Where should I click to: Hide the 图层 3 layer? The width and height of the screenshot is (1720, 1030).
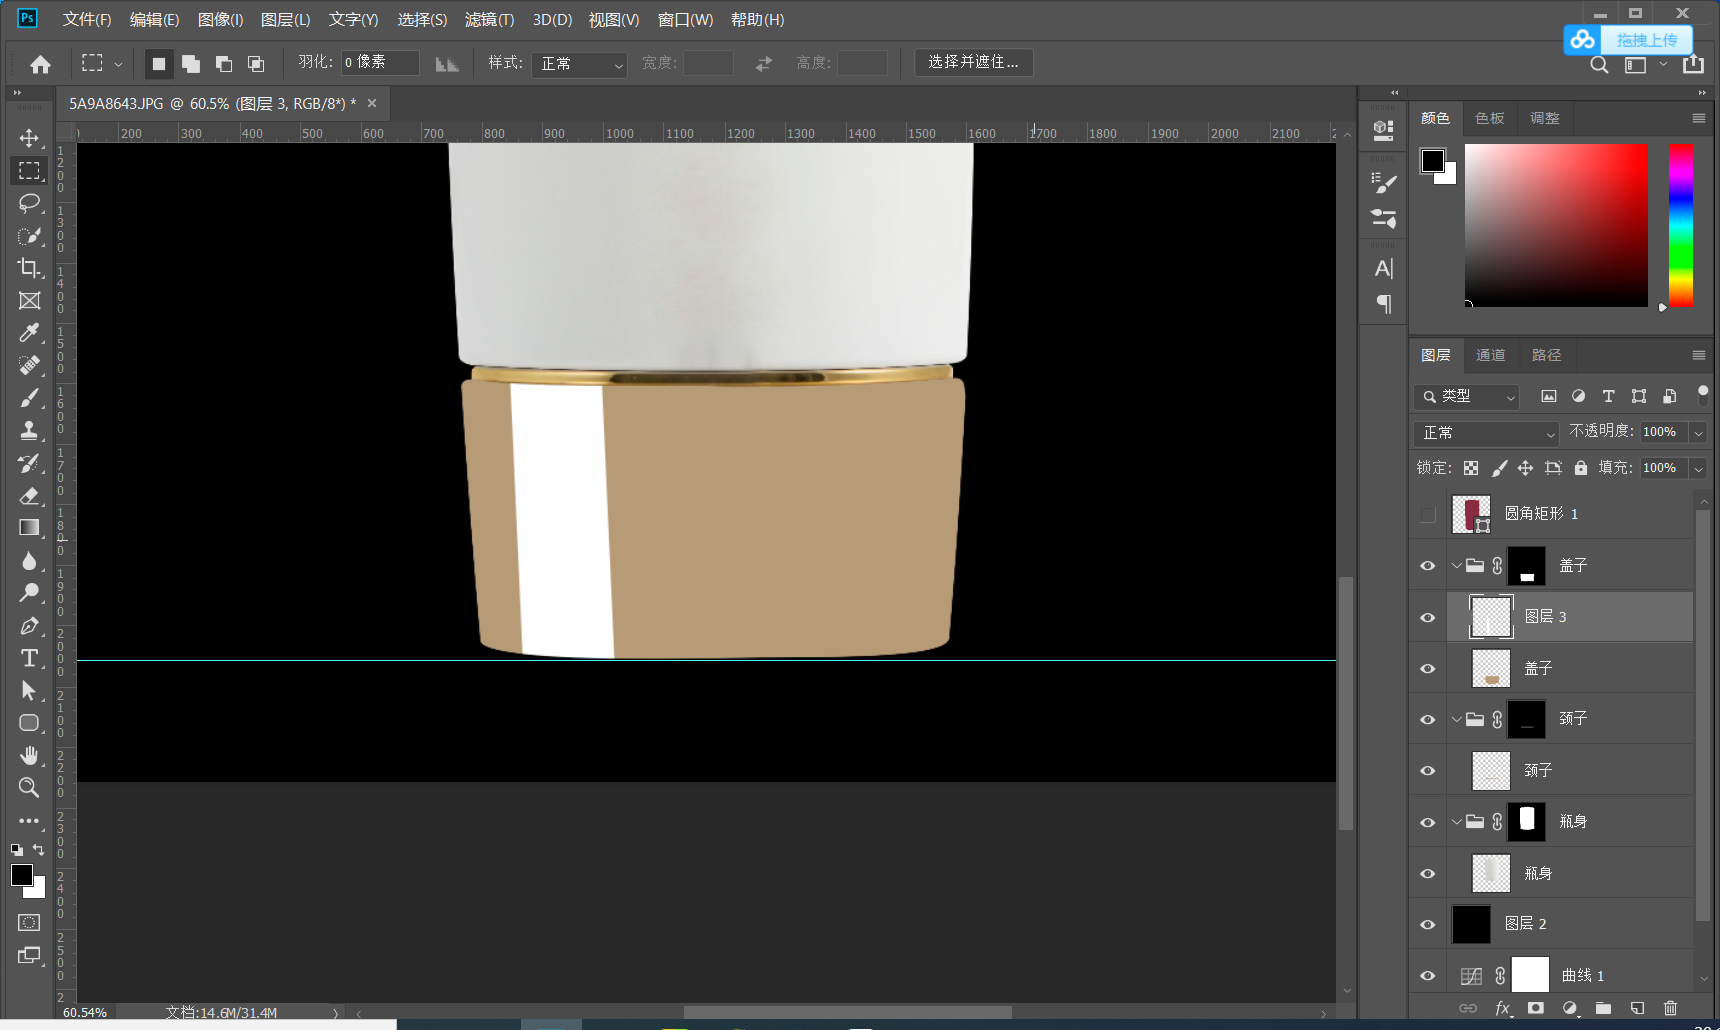click(1427, 617)
